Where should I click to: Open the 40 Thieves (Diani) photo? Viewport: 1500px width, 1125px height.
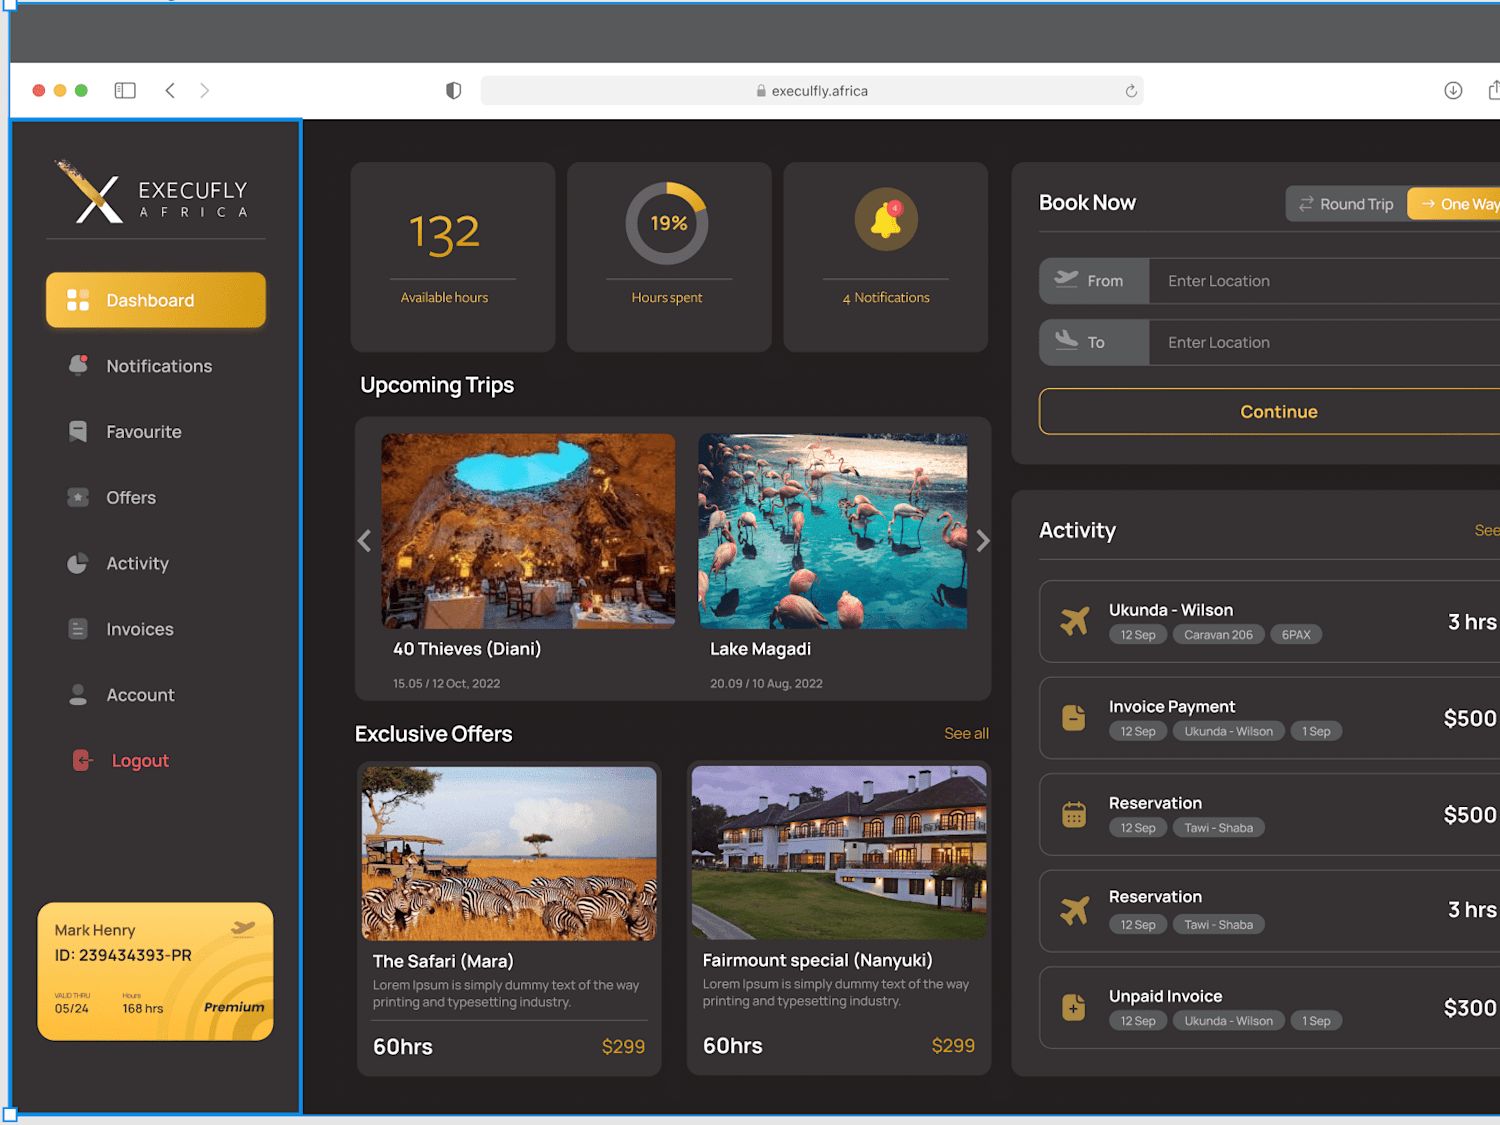click(x=528, y=531)
